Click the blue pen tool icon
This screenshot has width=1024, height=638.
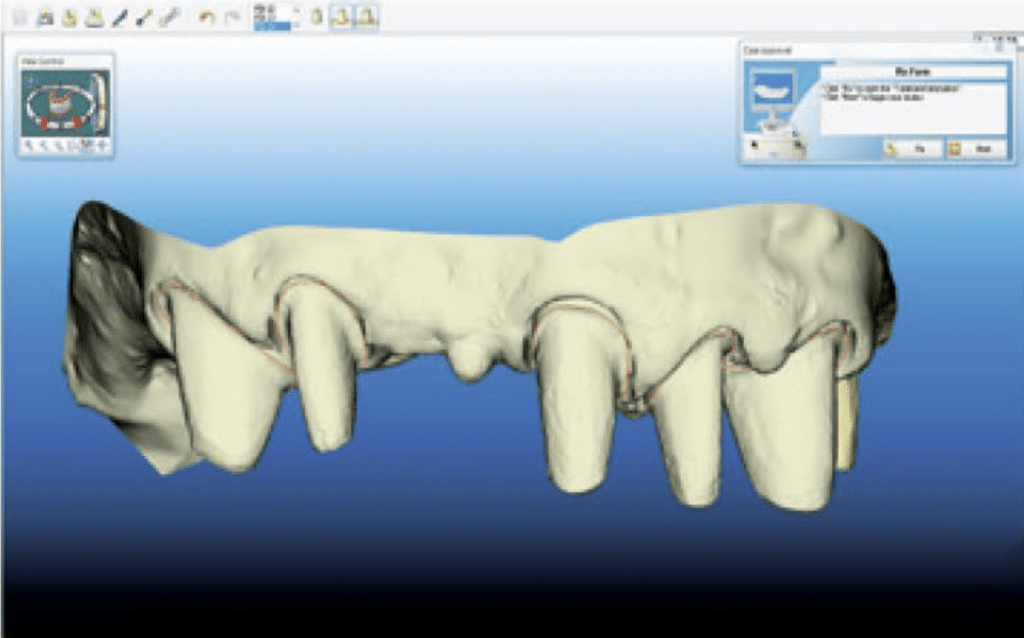(120, 17)
